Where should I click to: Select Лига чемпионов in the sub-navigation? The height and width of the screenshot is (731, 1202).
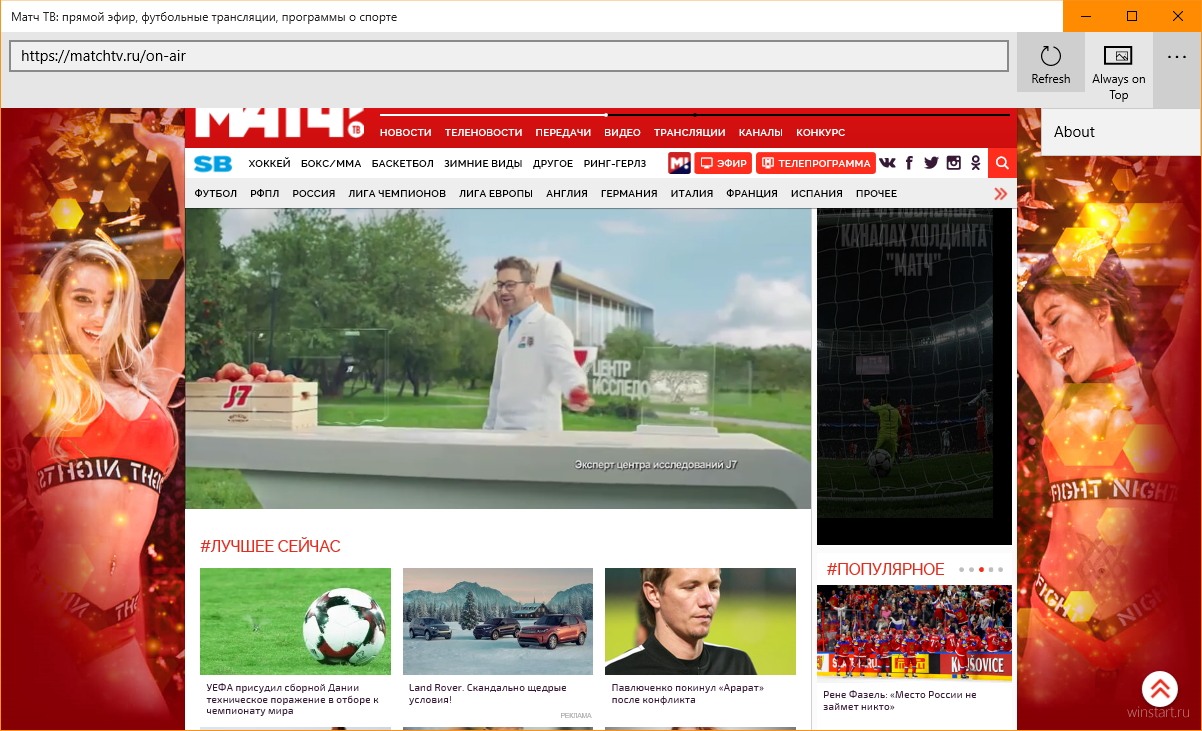click(397, 193)
